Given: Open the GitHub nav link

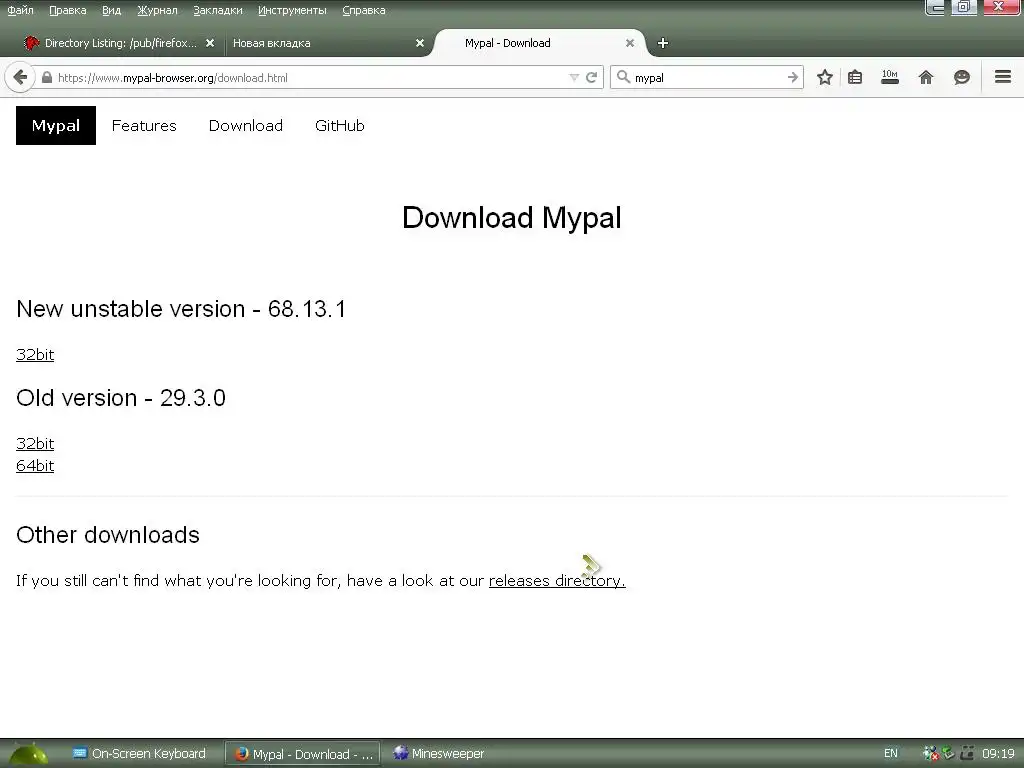Looking at the screenshot, I should [340, 125].
